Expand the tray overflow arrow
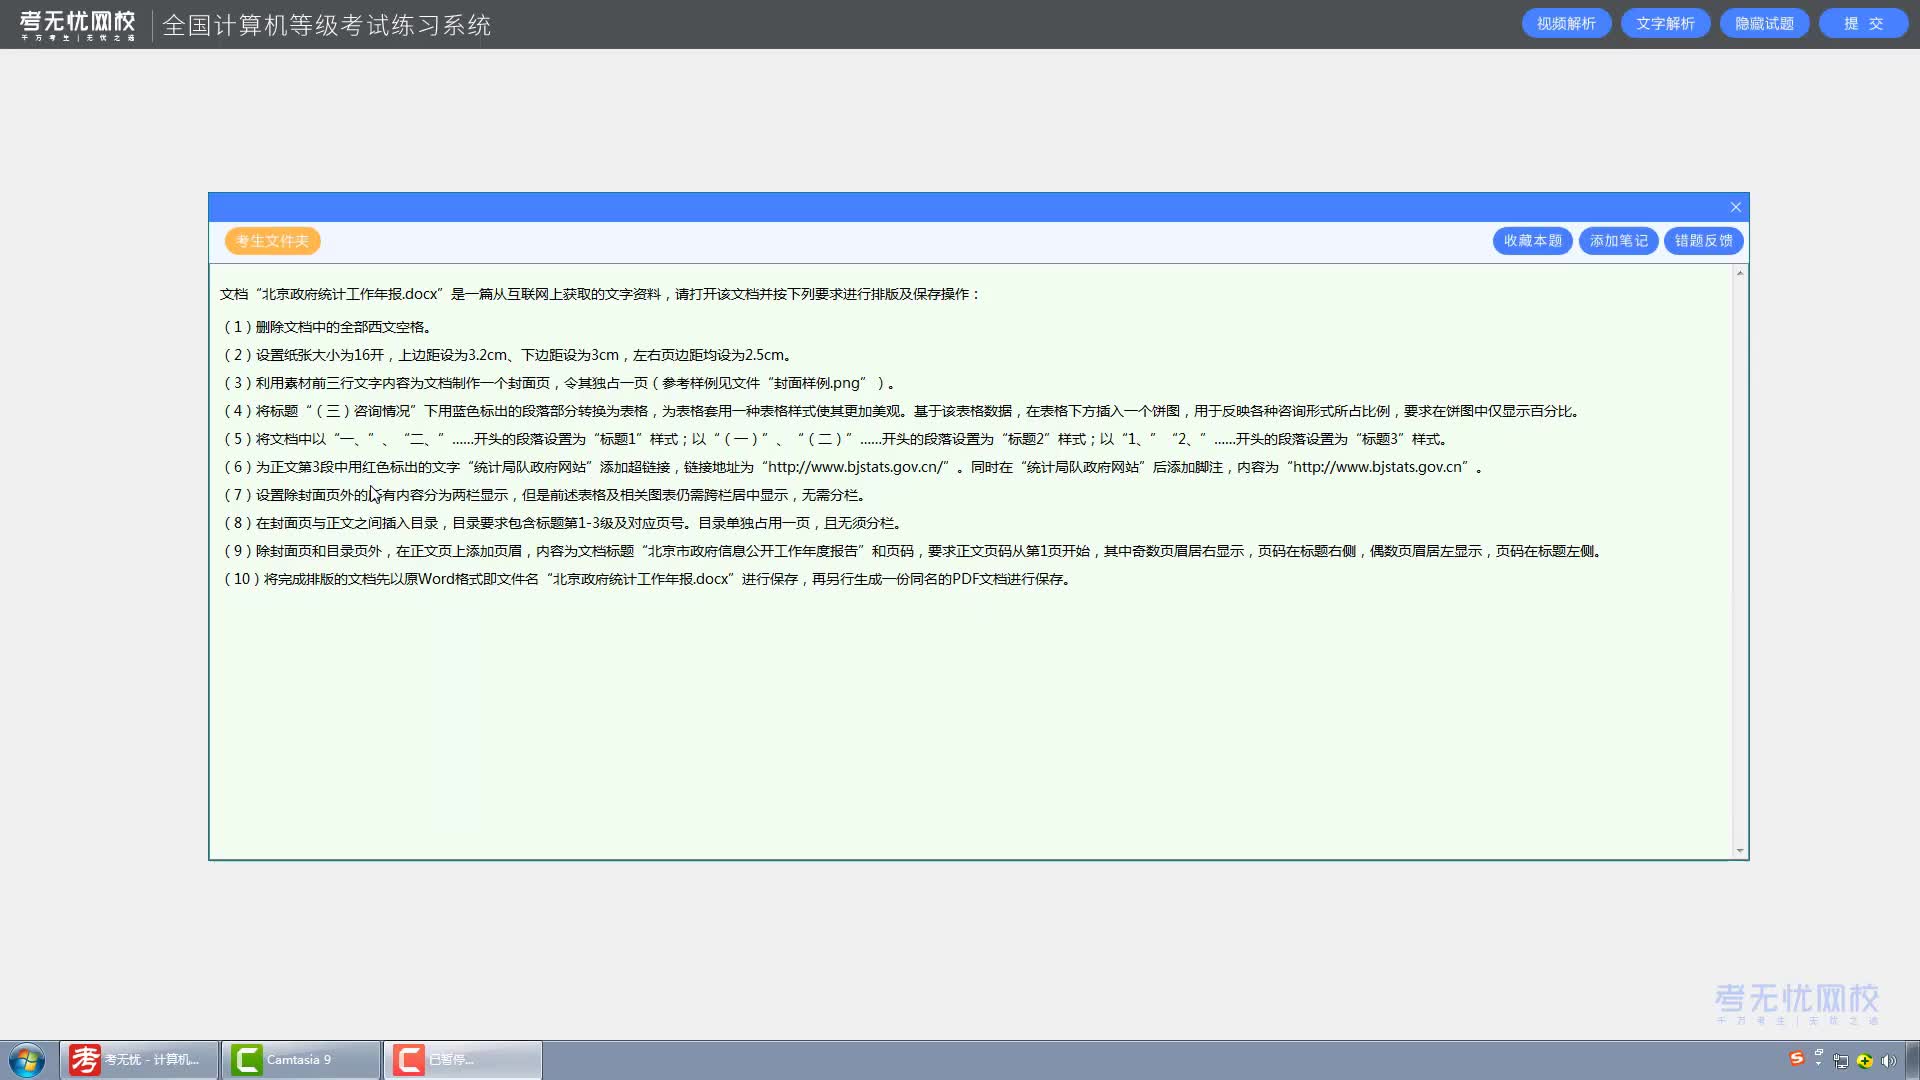The height and width of the screenshot is (1080, 1920). click(1819, 1056)
